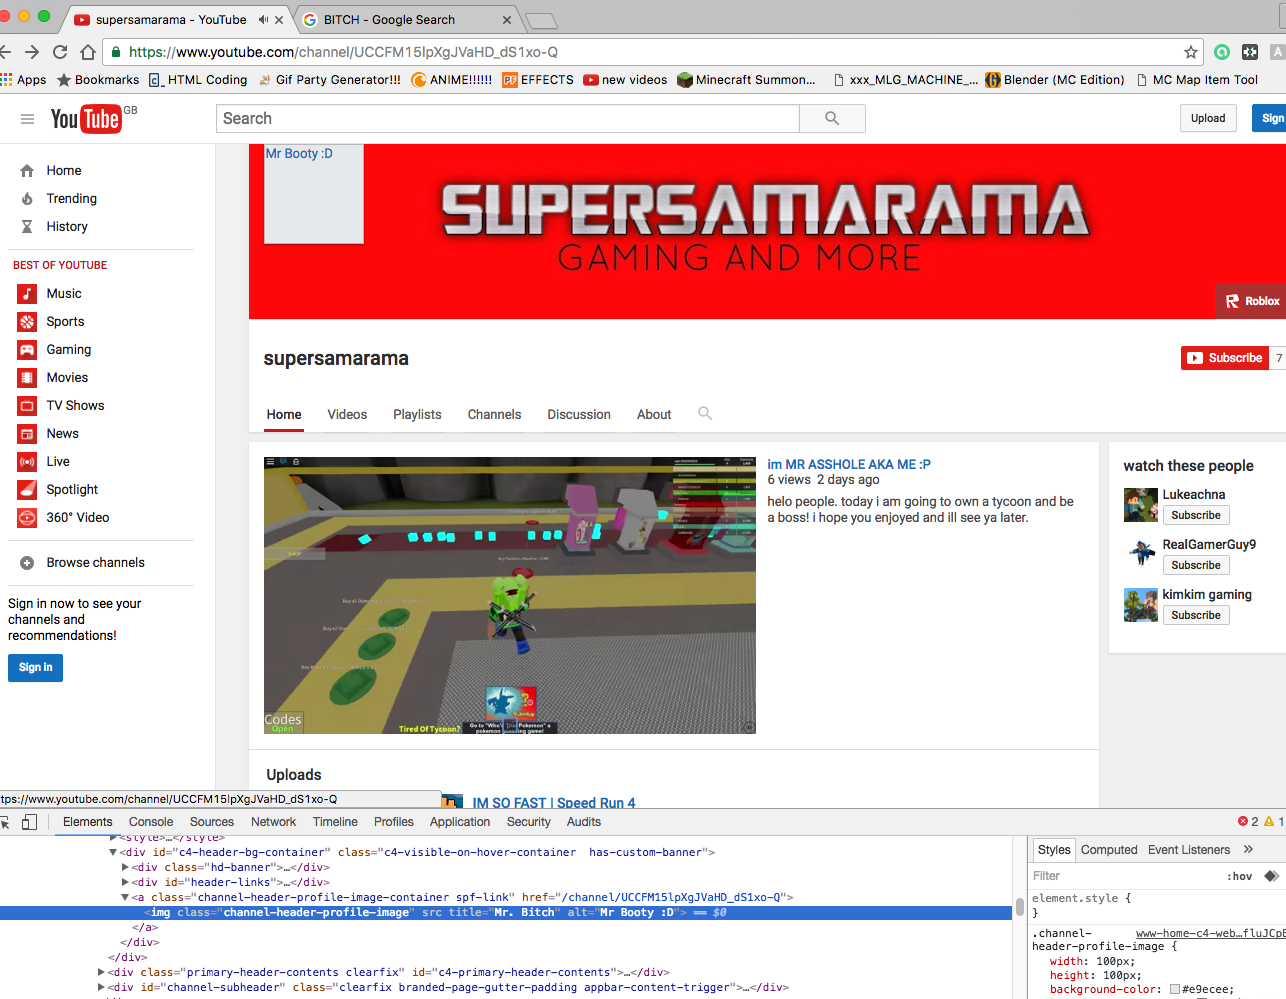The image size is (1286, 999).
Task: Click the browser address bar
Action: tap(650, 52)
